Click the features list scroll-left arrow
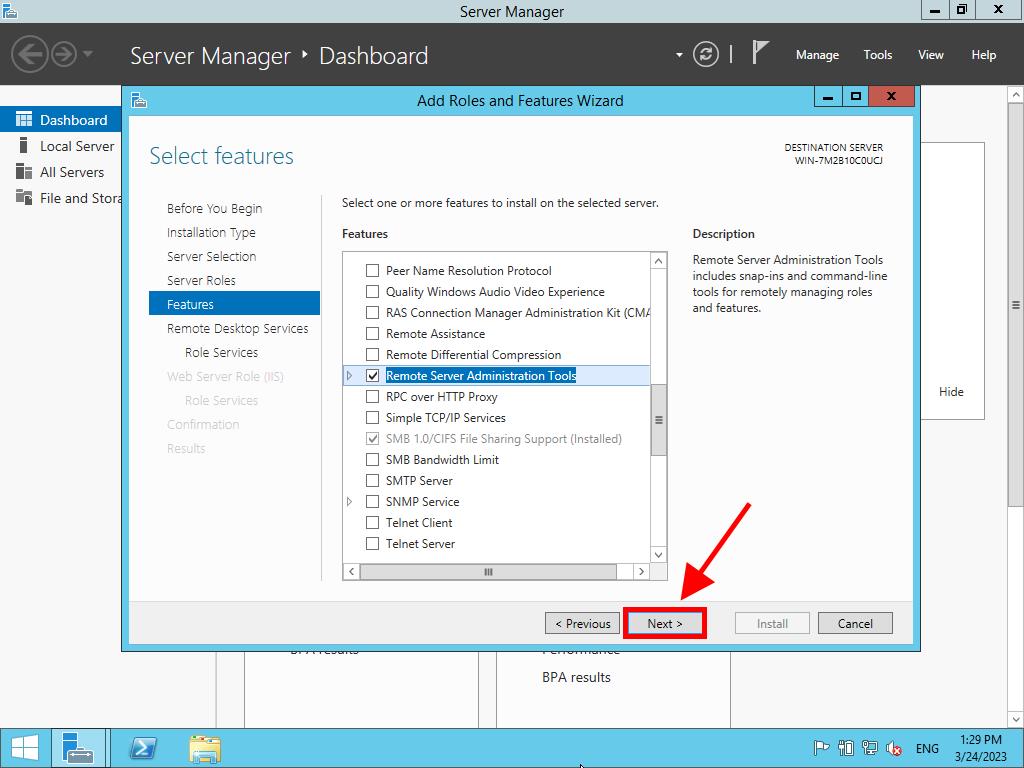This screenshot has height=768, width=1024. (x=351, y=571)
